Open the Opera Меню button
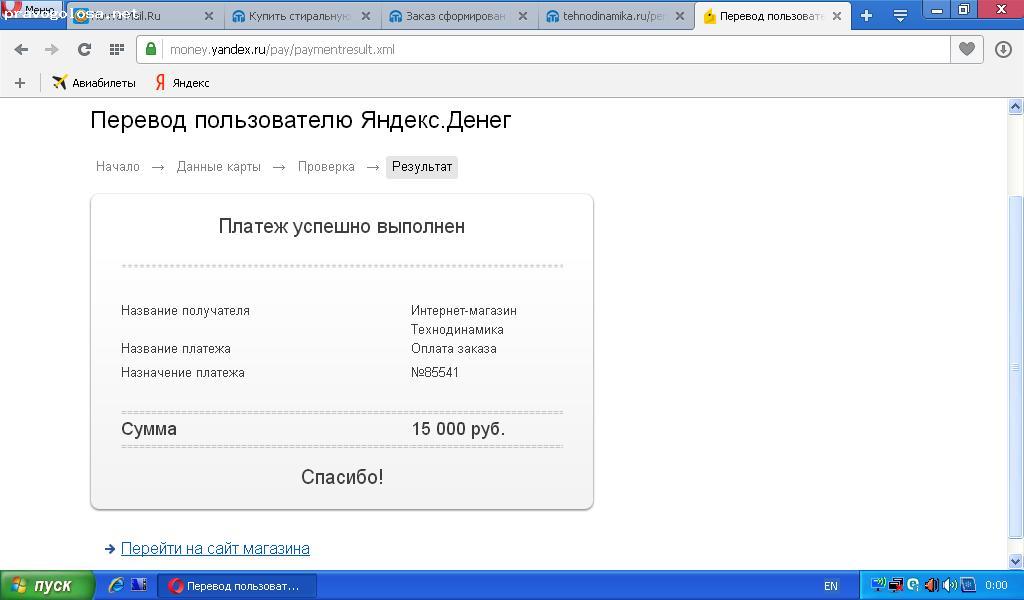1024x600 pixels. coord(30,10)
